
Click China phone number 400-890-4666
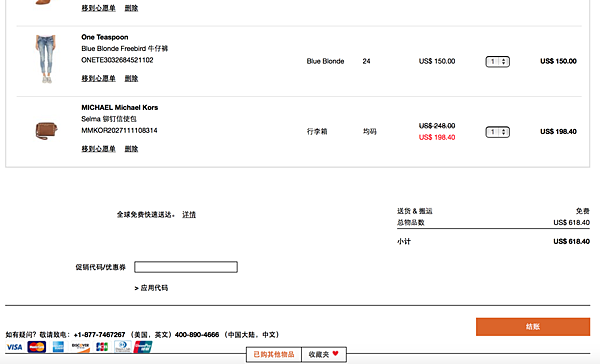coord(197,335)
